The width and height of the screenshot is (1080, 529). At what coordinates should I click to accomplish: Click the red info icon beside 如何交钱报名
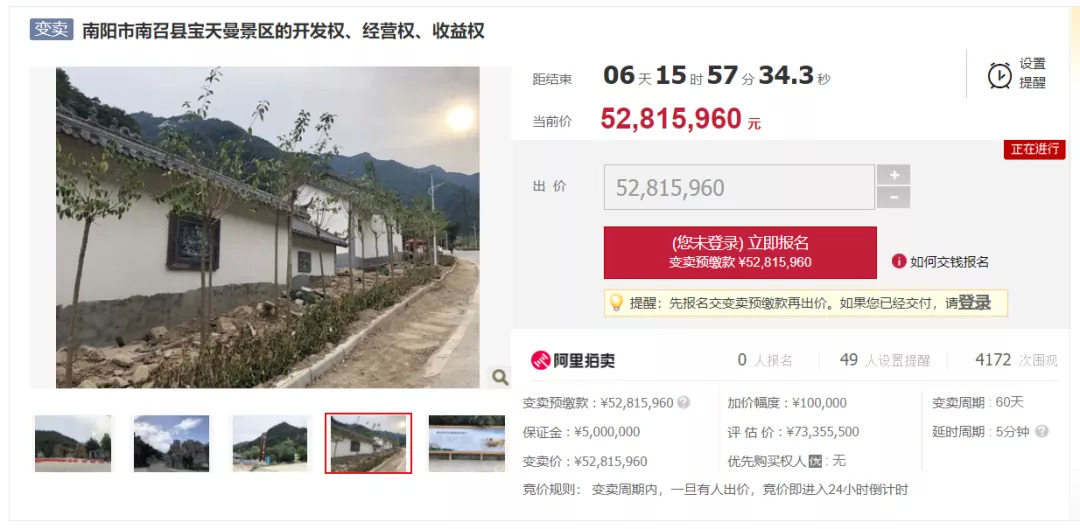coord(898,261)
